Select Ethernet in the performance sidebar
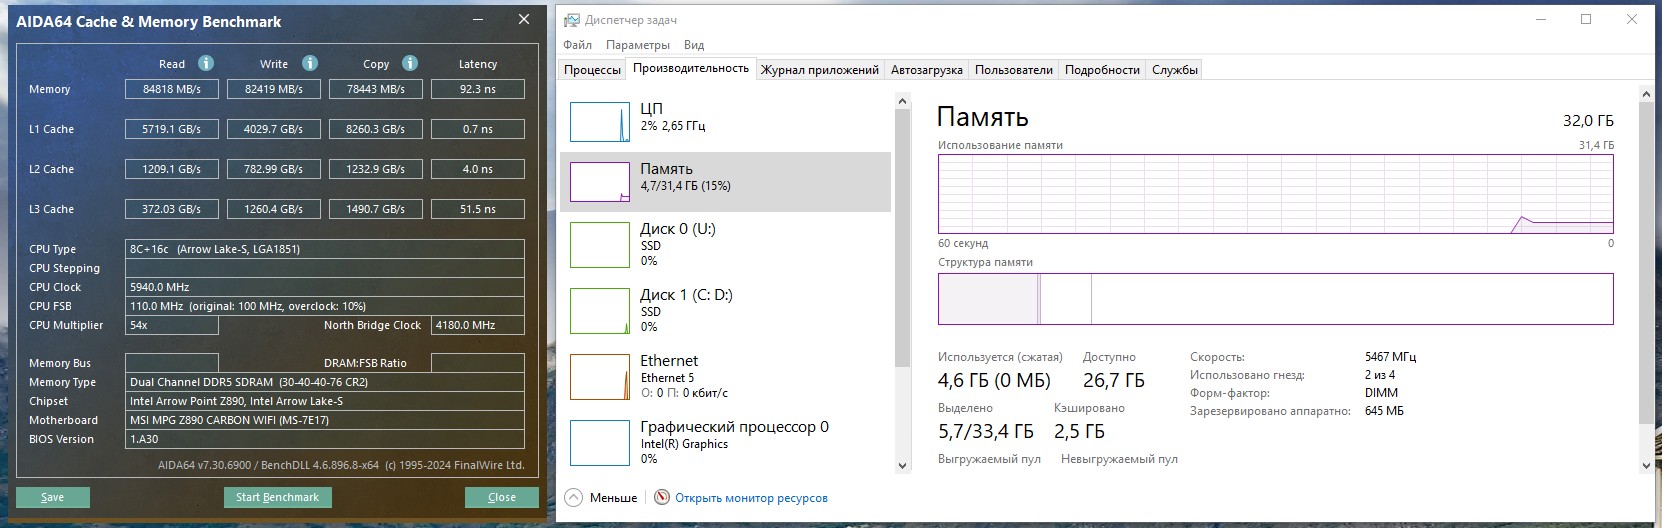This screenshot has width=1662, height=528. [726, 378]
